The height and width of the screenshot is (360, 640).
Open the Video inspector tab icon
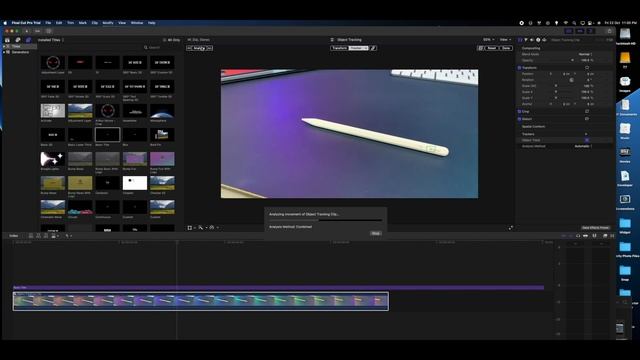(x=520, y=40)
